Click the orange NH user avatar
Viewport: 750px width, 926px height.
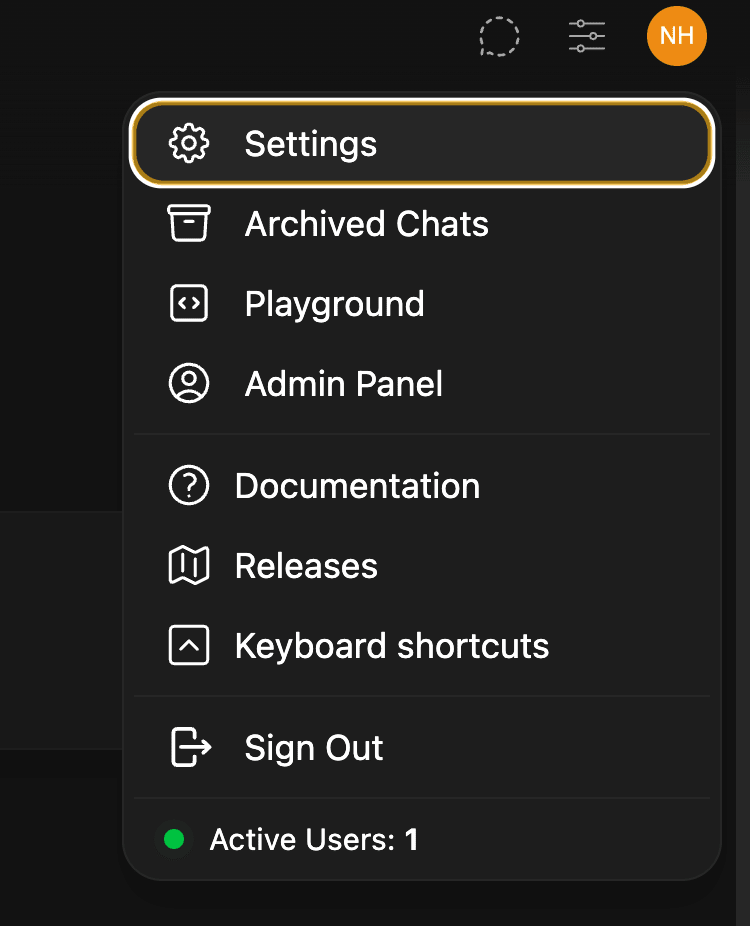pyautogui.click(x=677, y=37)
